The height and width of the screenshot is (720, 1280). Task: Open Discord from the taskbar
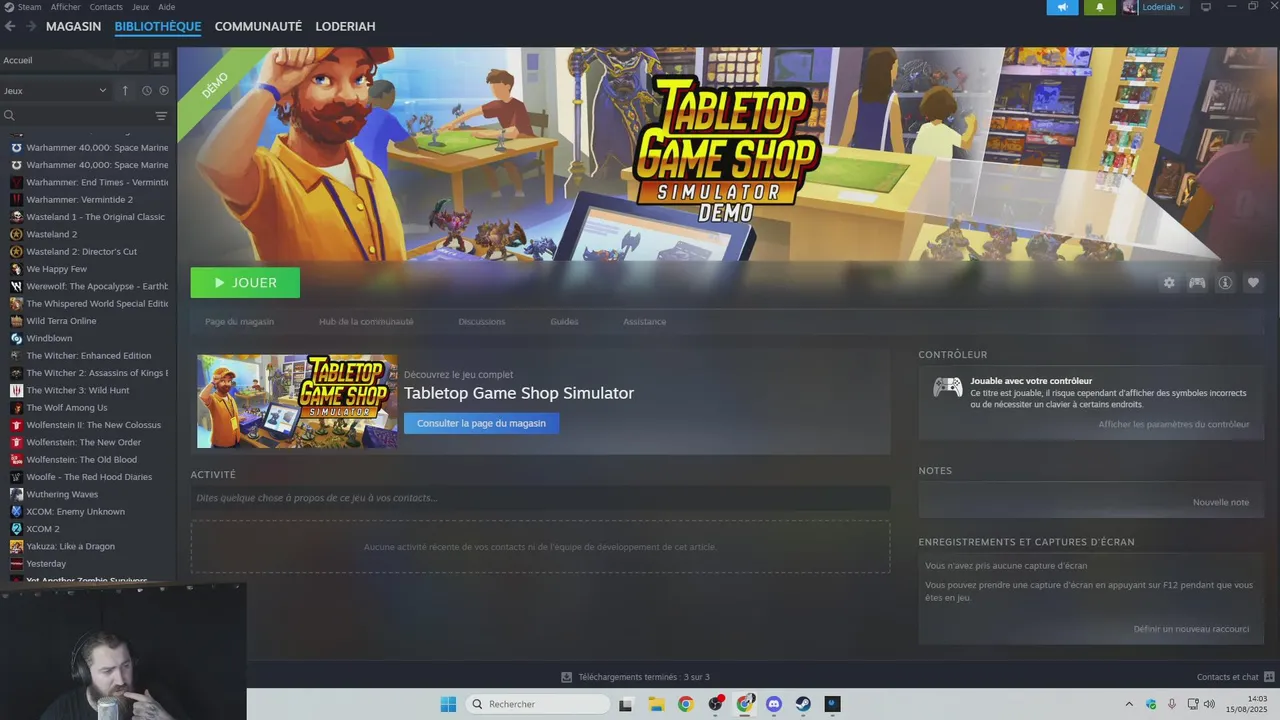point(773,704)
